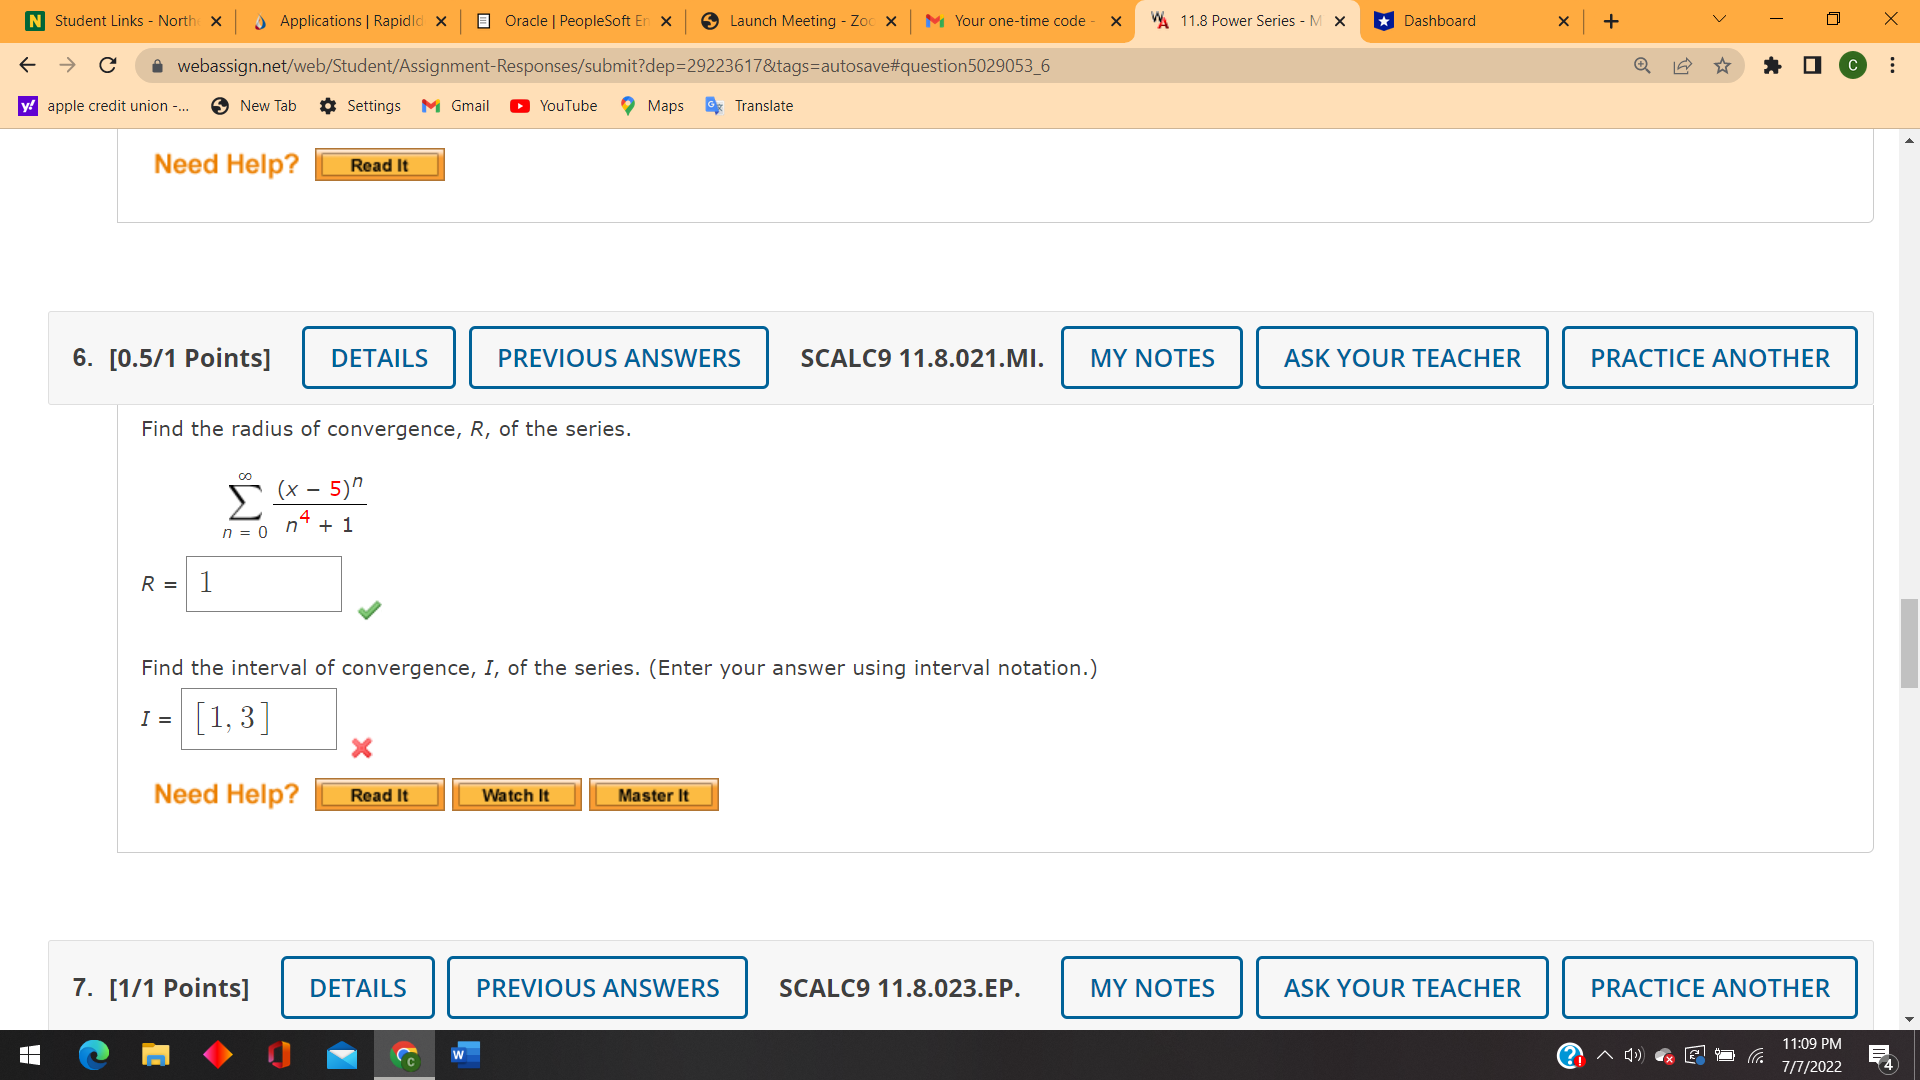This screenshot has width=1920, height=1080.
Task: Open the Chrome three-dot menu
Action: pos(1893,65)
